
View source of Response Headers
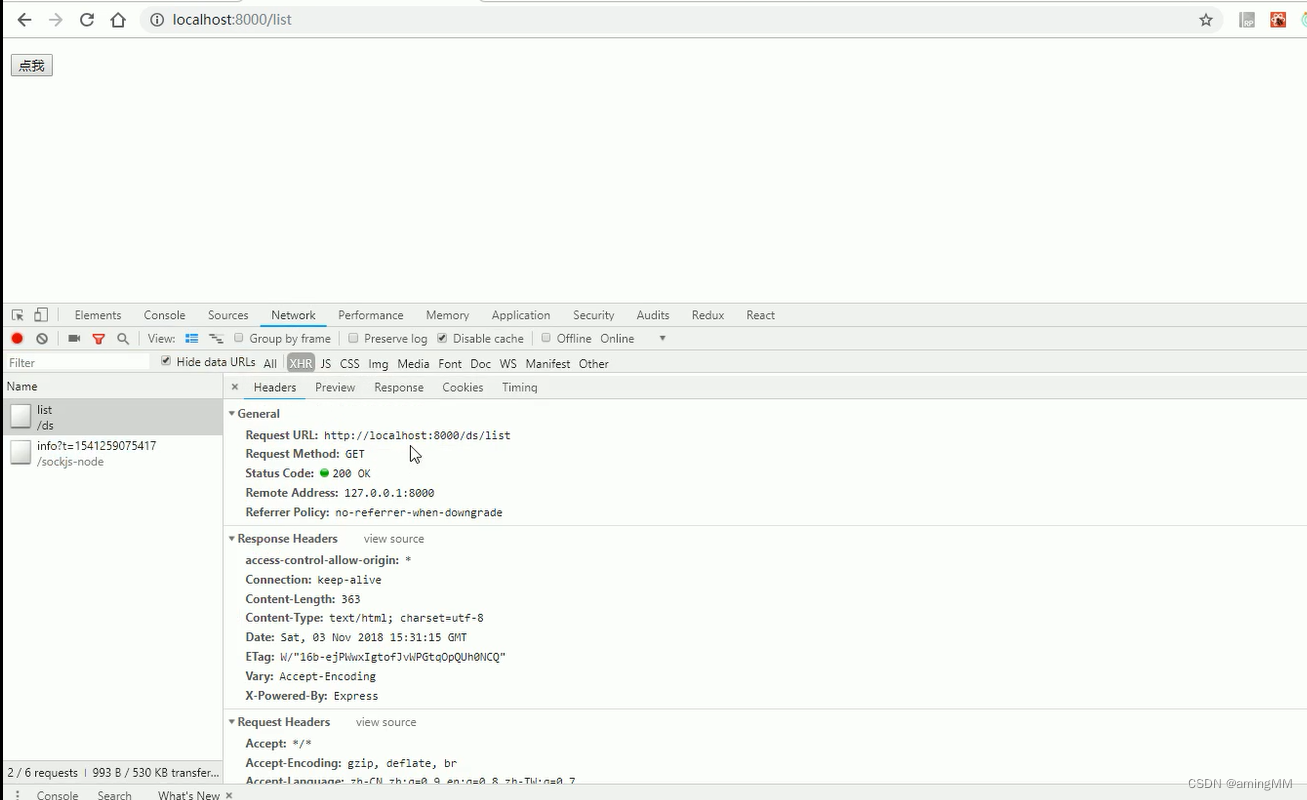(394, 539)
